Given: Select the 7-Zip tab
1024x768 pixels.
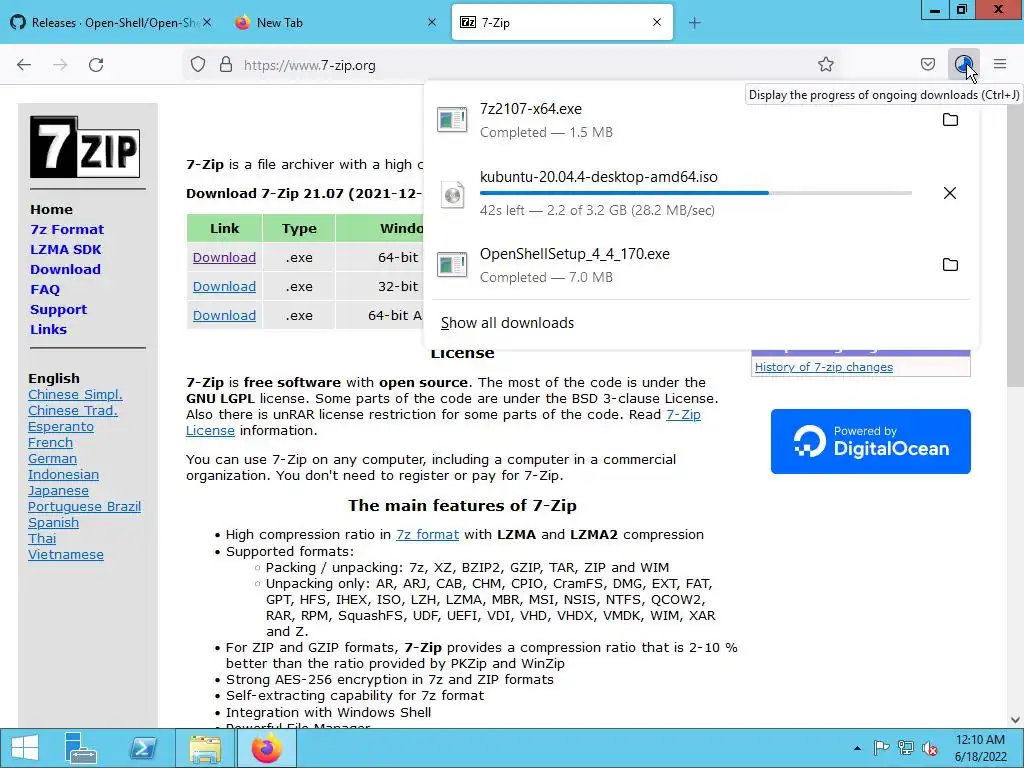Looking at the screenshot, I should pos(562,22).
